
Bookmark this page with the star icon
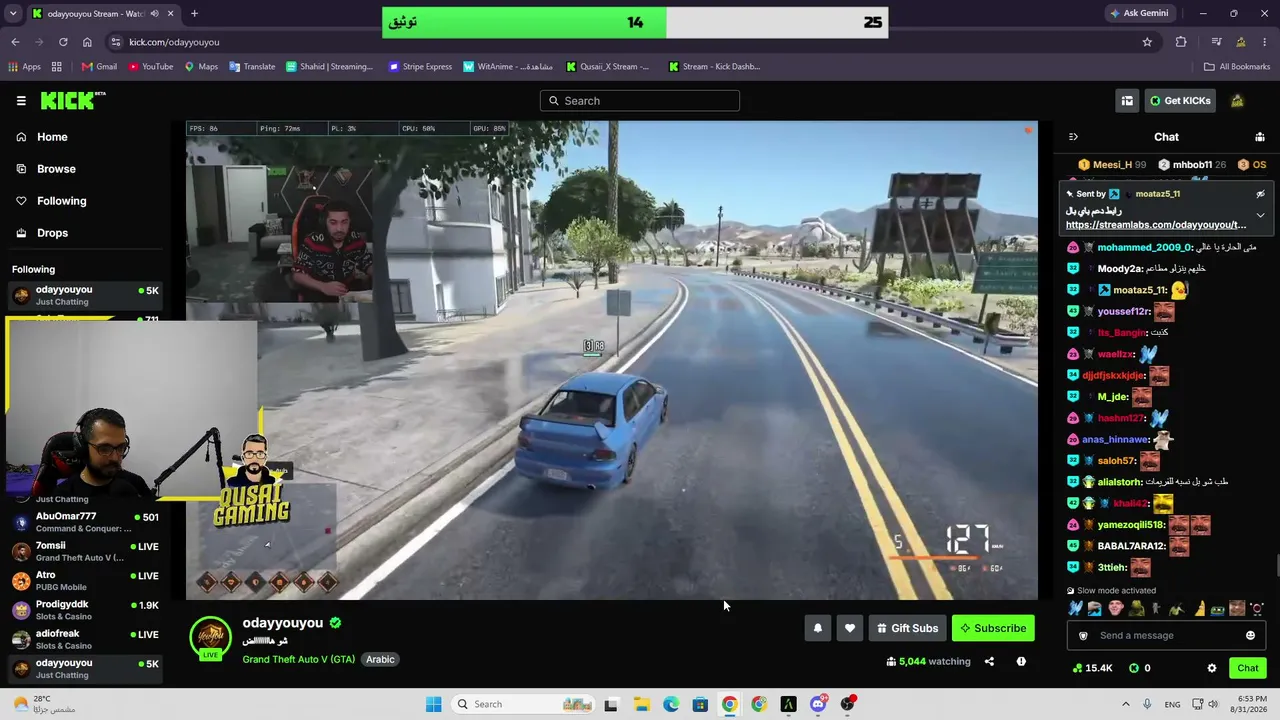1147,42
